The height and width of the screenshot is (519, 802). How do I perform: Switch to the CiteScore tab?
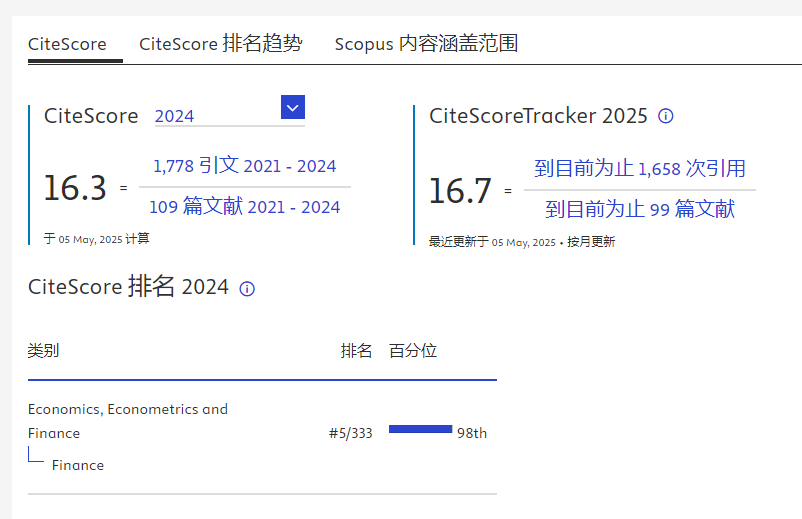[x=67, y=44]
